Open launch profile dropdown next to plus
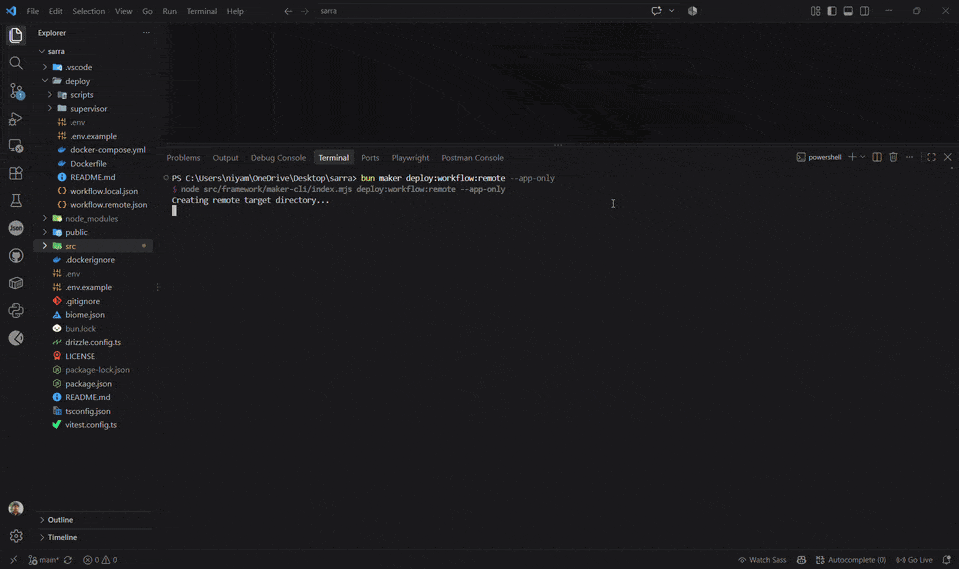Viewport: 959px width, 569px height. (862, 157)
